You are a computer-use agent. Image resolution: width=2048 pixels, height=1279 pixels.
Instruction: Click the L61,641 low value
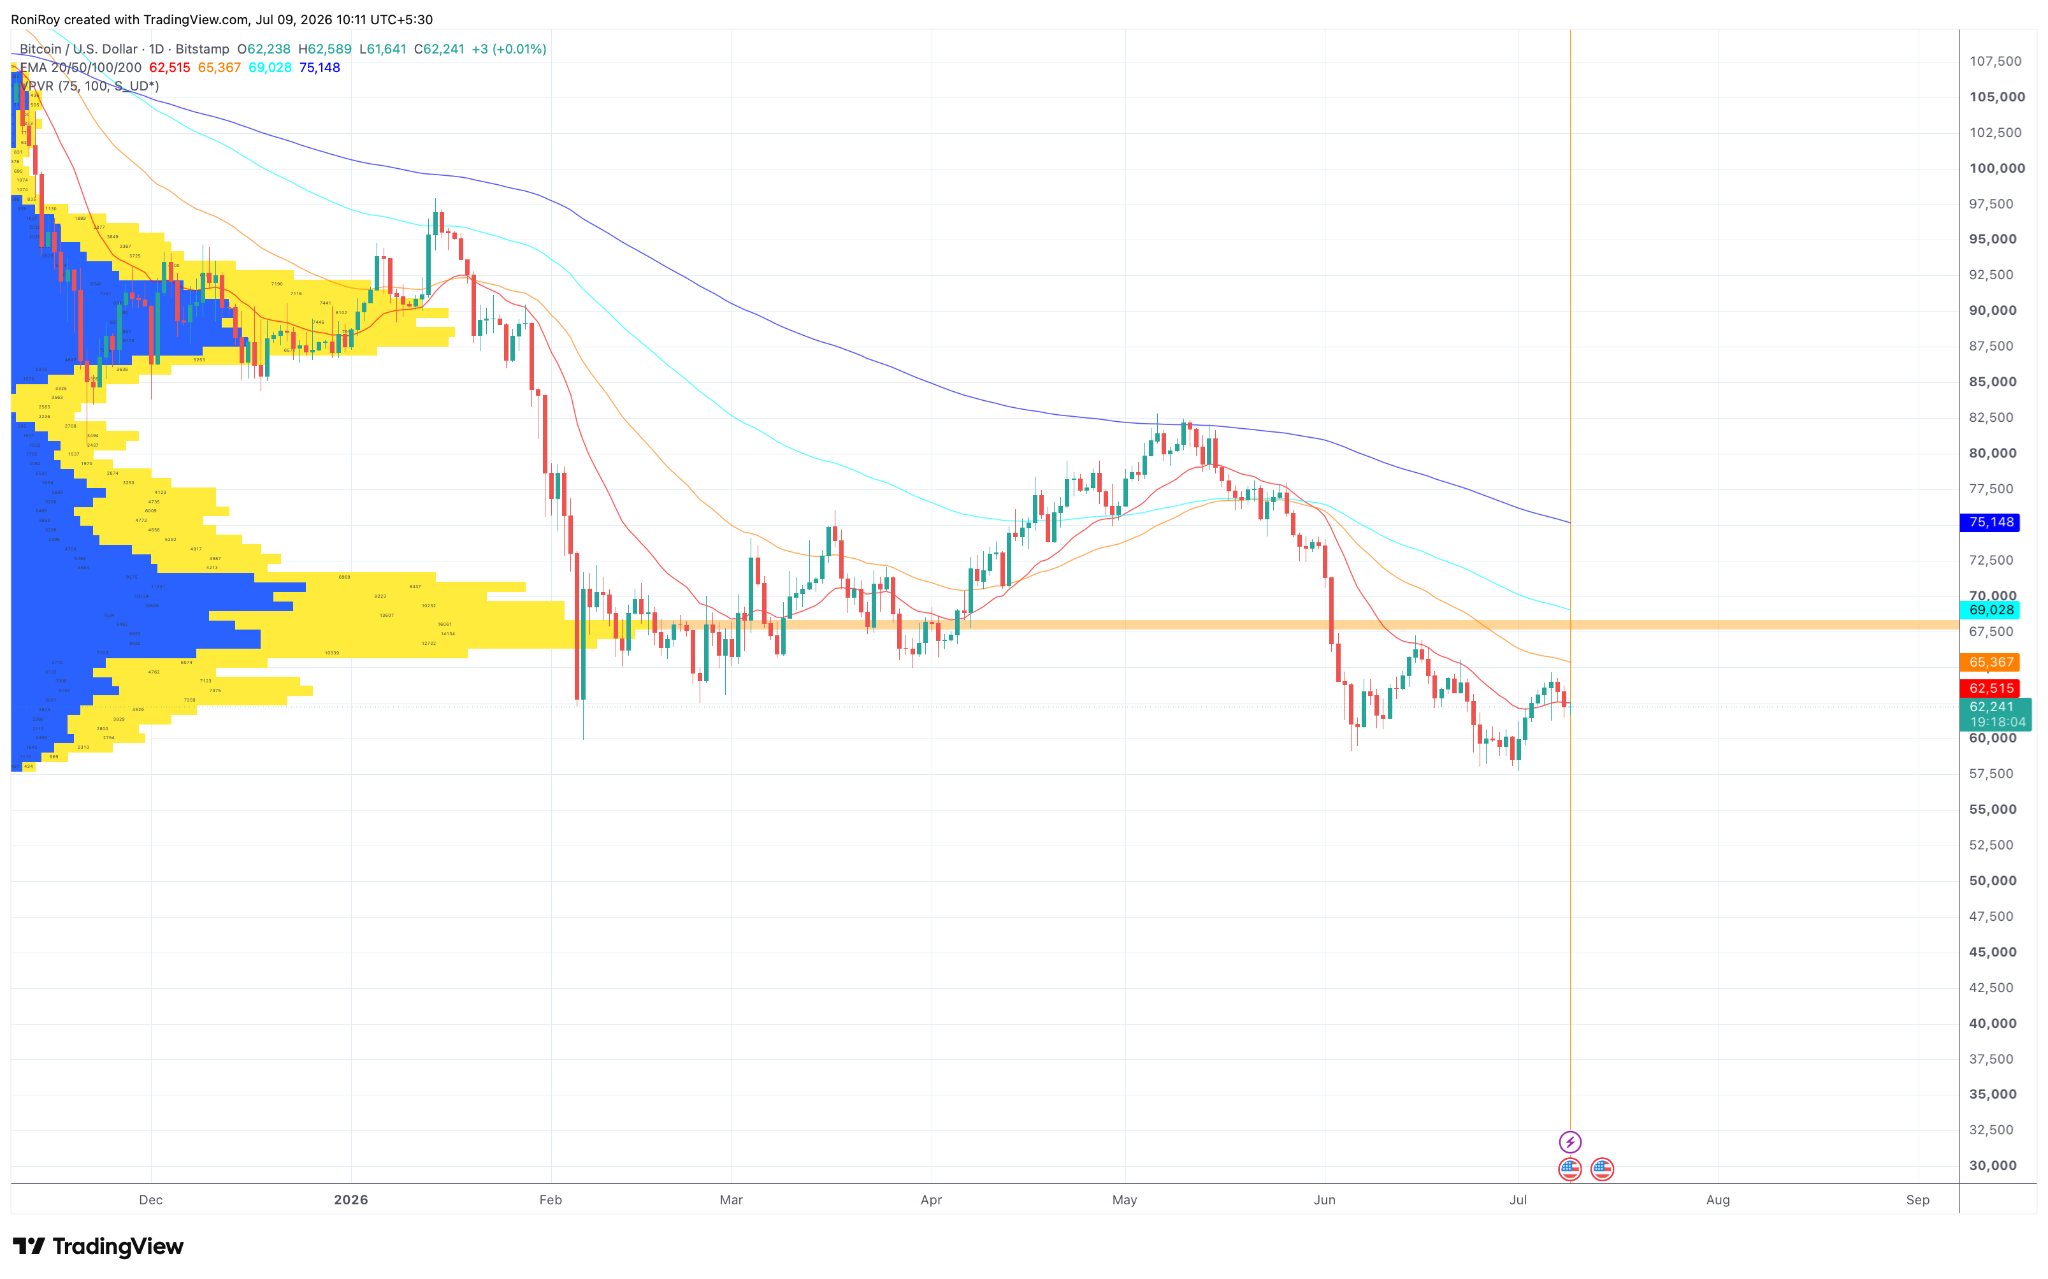pyautogui.click(x=383, y=49)
